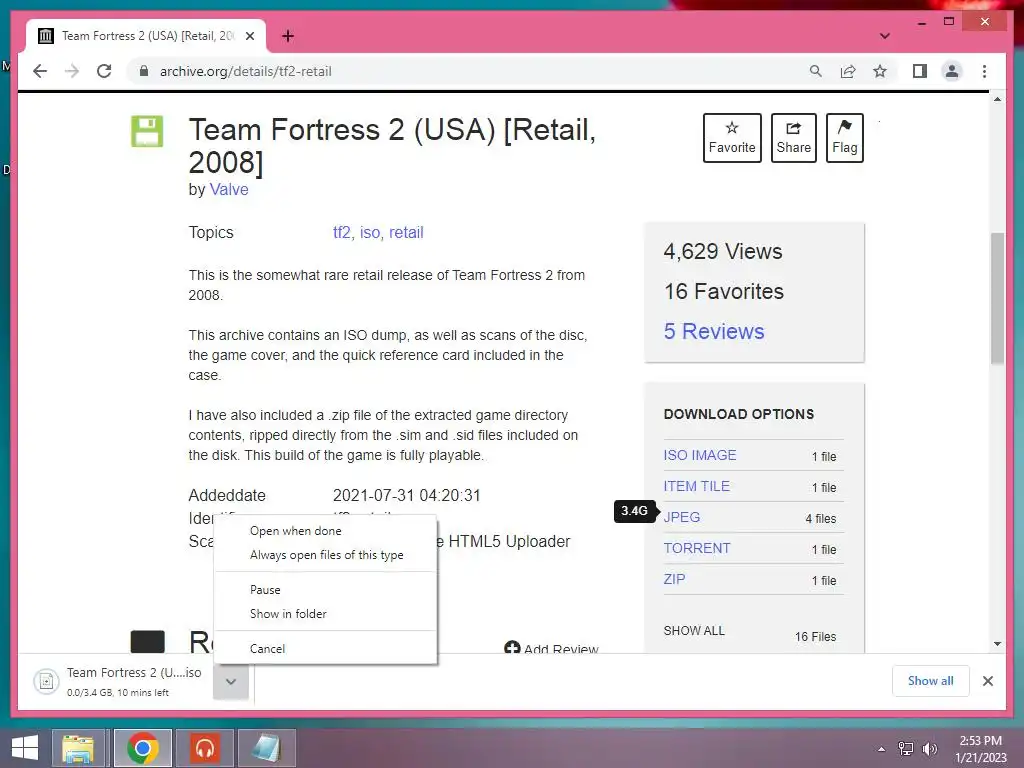Open the browser side panel icon
Viewport: 1024px width, 768px height.
(920, 71)
